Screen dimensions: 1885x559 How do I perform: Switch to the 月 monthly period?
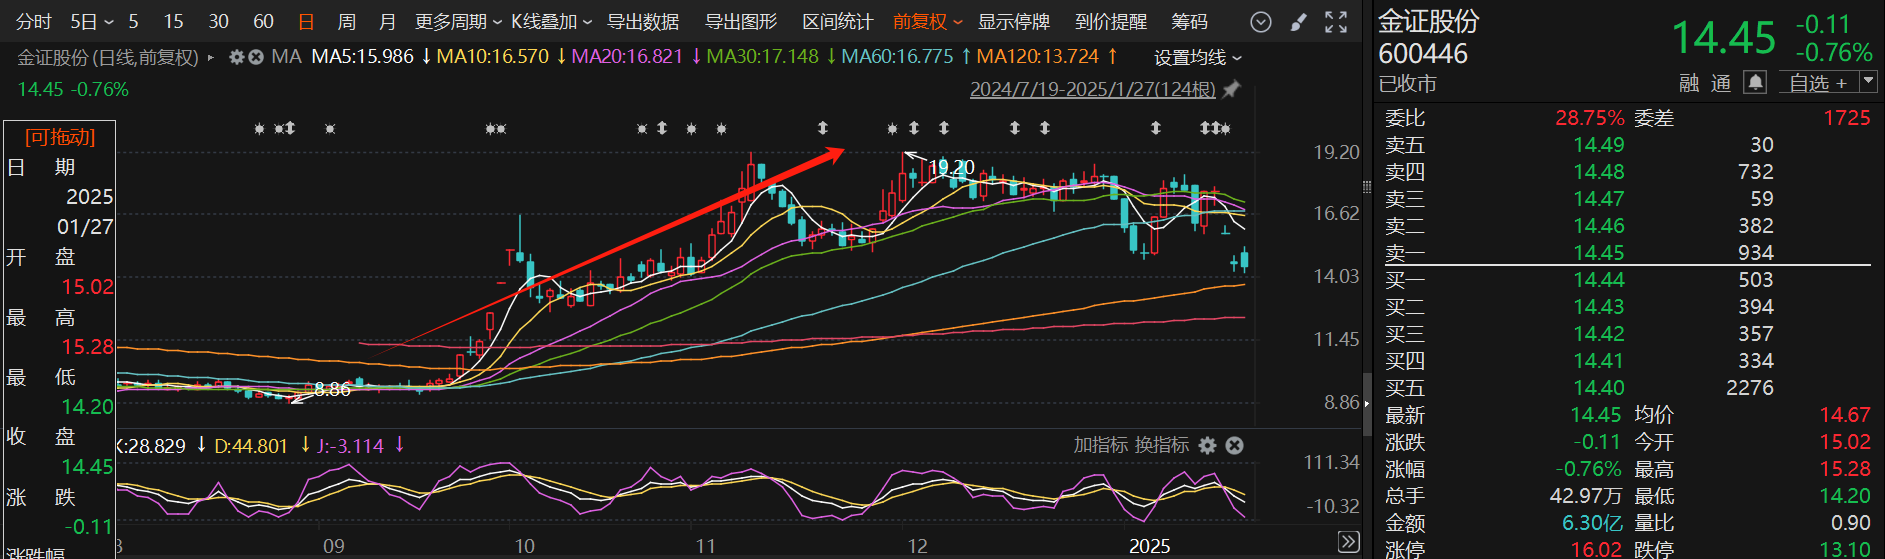click(388, 22)
